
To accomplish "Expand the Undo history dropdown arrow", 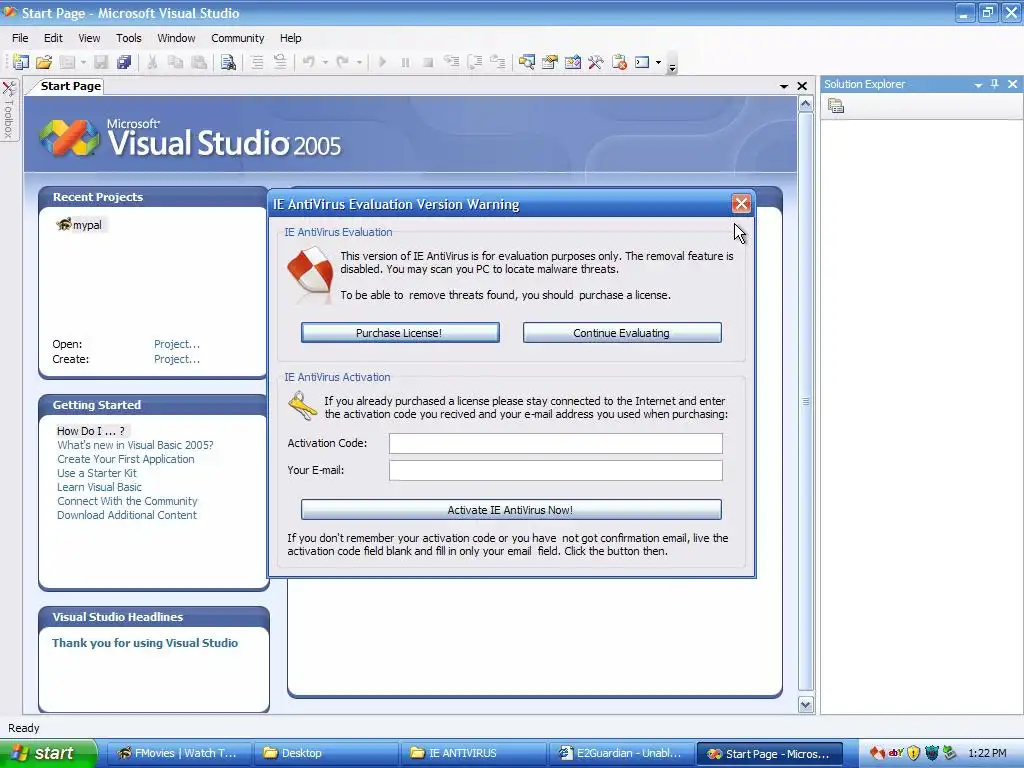I will (x=325, y=63).
